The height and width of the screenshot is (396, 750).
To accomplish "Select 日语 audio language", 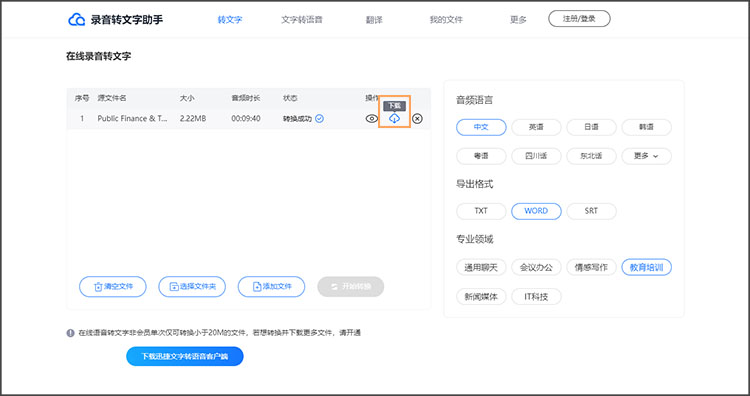I will 591,128.
